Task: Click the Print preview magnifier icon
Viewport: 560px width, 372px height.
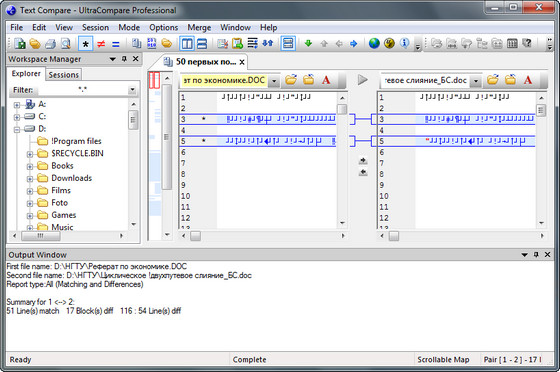Action: (65, 44)
